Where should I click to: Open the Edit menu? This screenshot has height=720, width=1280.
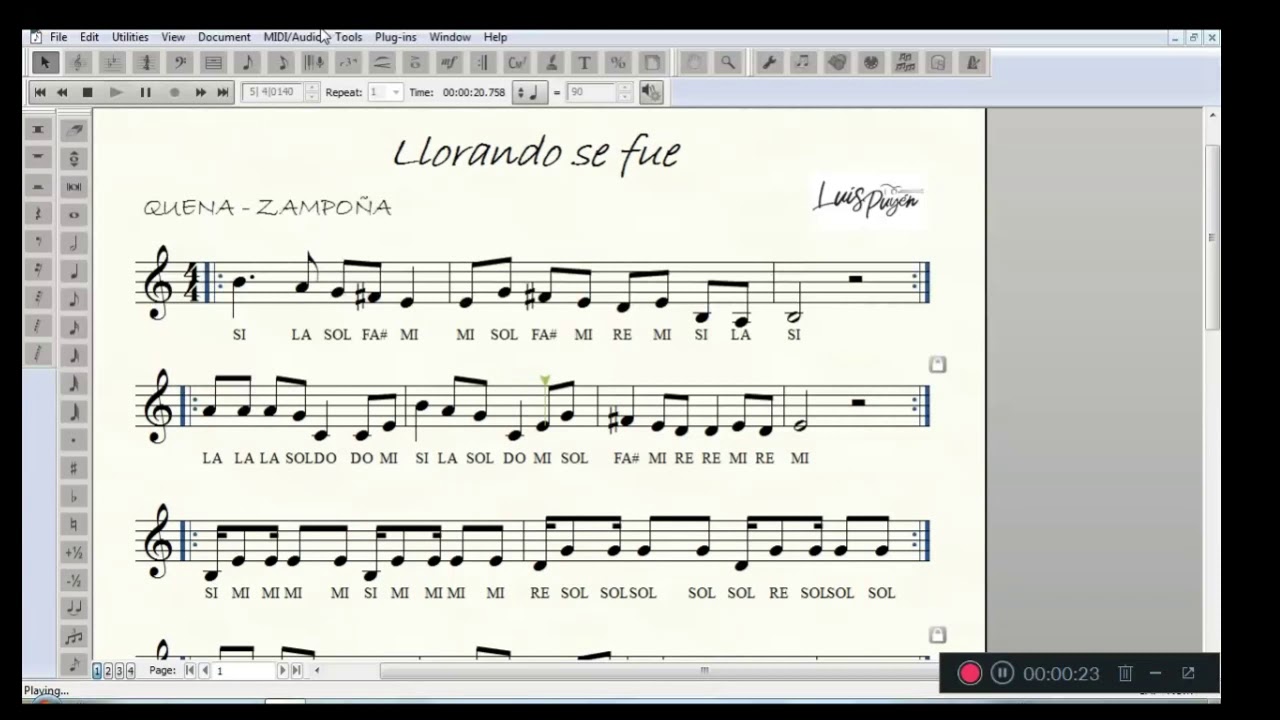(x=89, y=37)
